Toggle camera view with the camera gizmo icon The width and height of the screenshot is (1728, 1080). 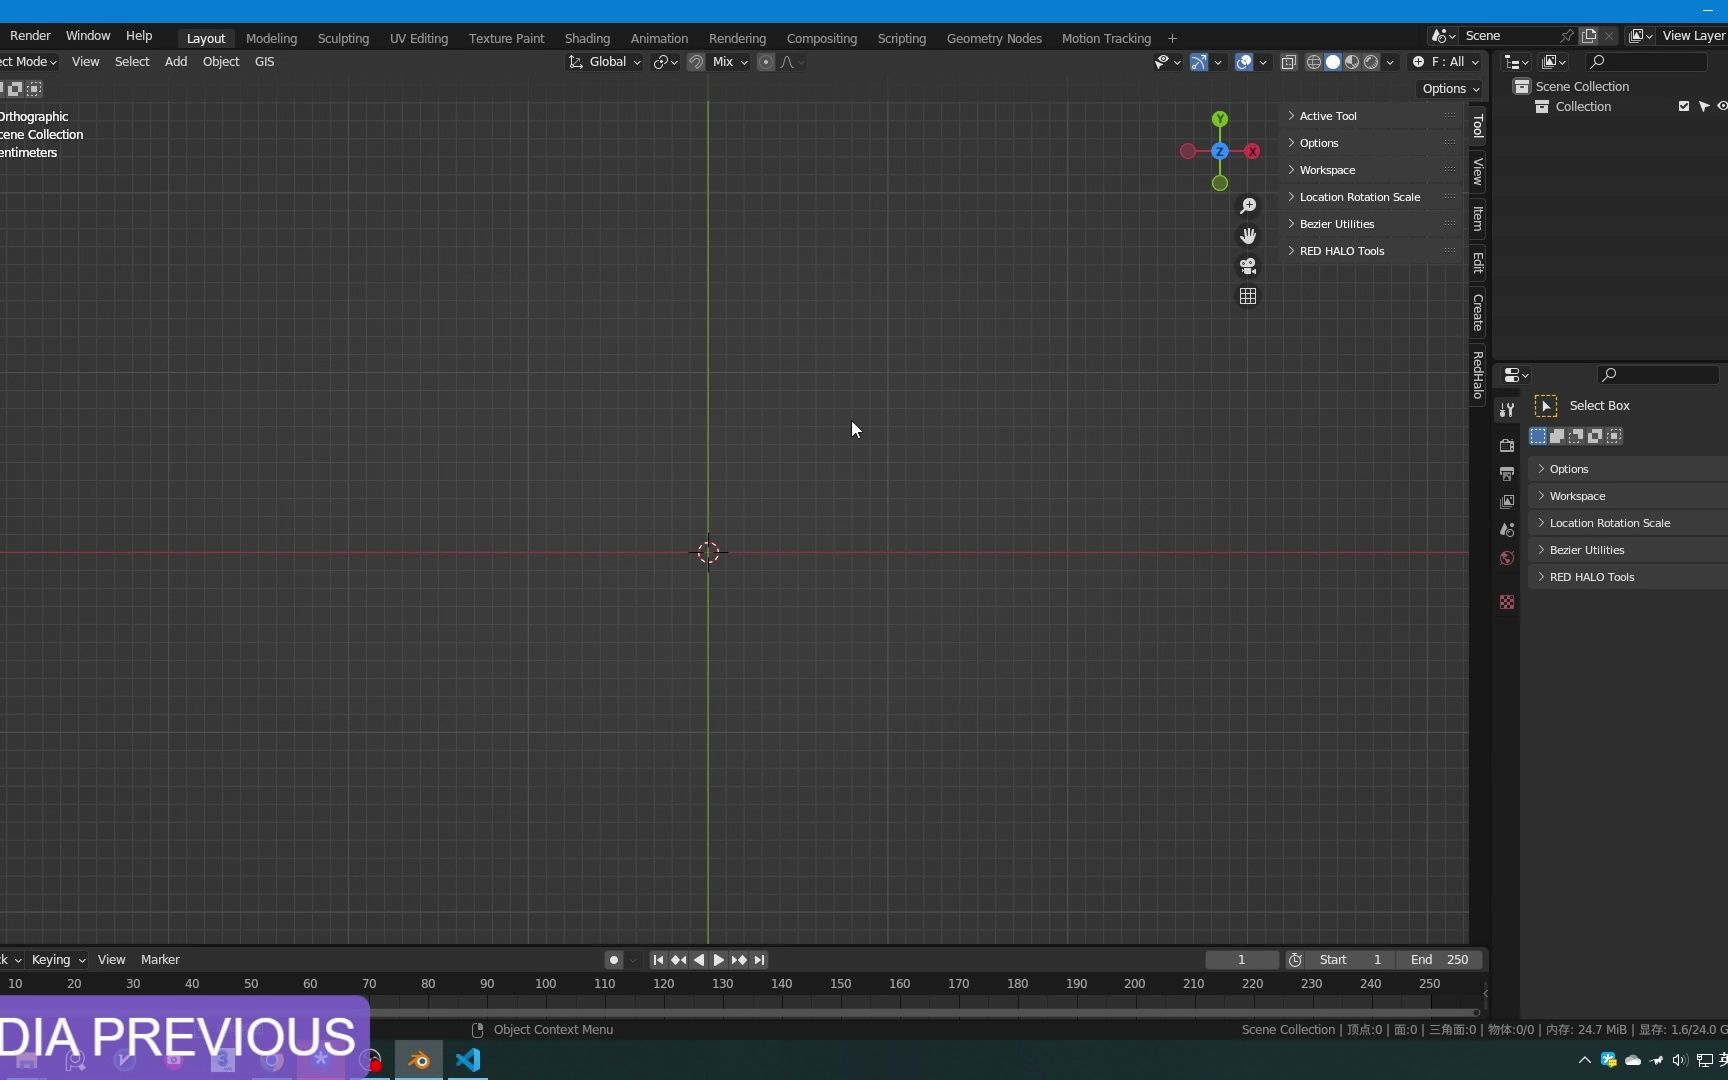[1248, 266]
